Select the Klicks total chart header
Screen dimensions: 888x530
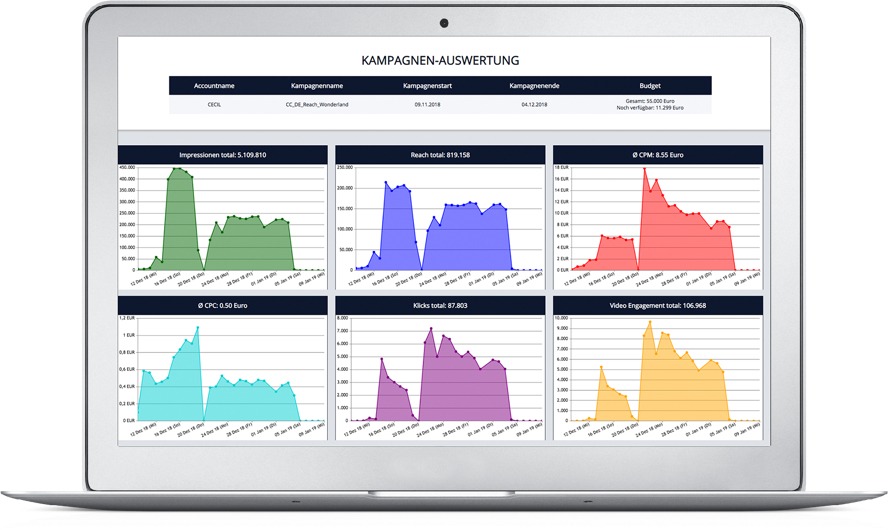[x=440, y=305]
